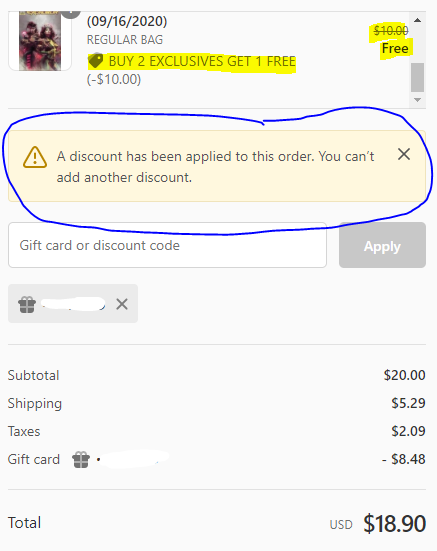Focus the gift card or discount code field
The width and height of the screenshot is (437, 551).
pos(168,245)
